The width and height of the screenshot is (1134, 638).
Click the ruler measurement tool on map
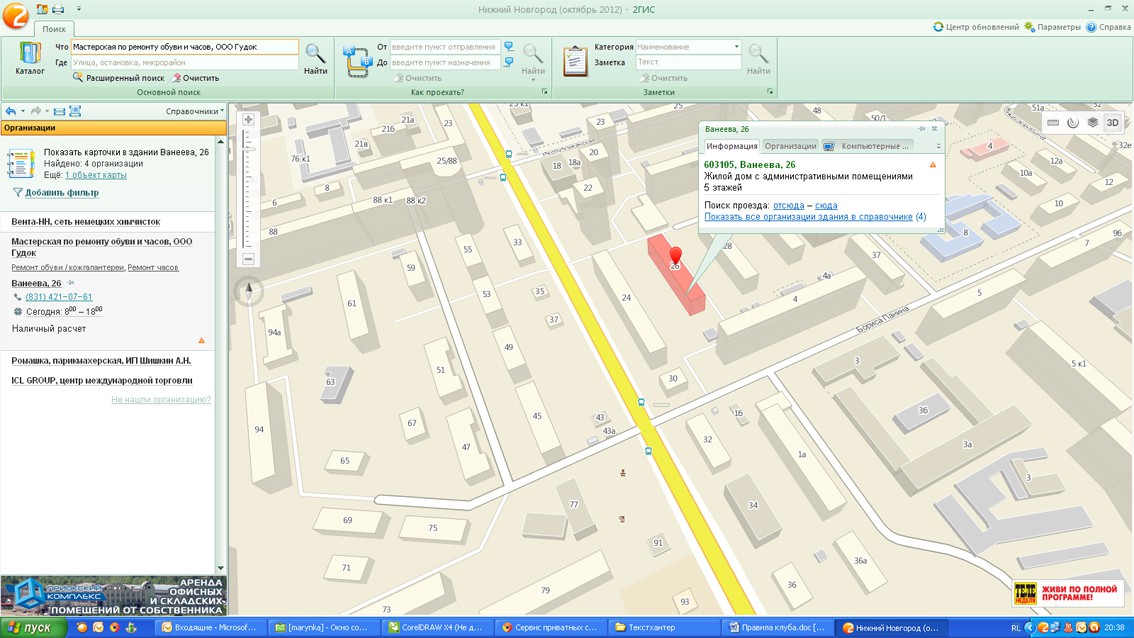tap(1053, 122)
